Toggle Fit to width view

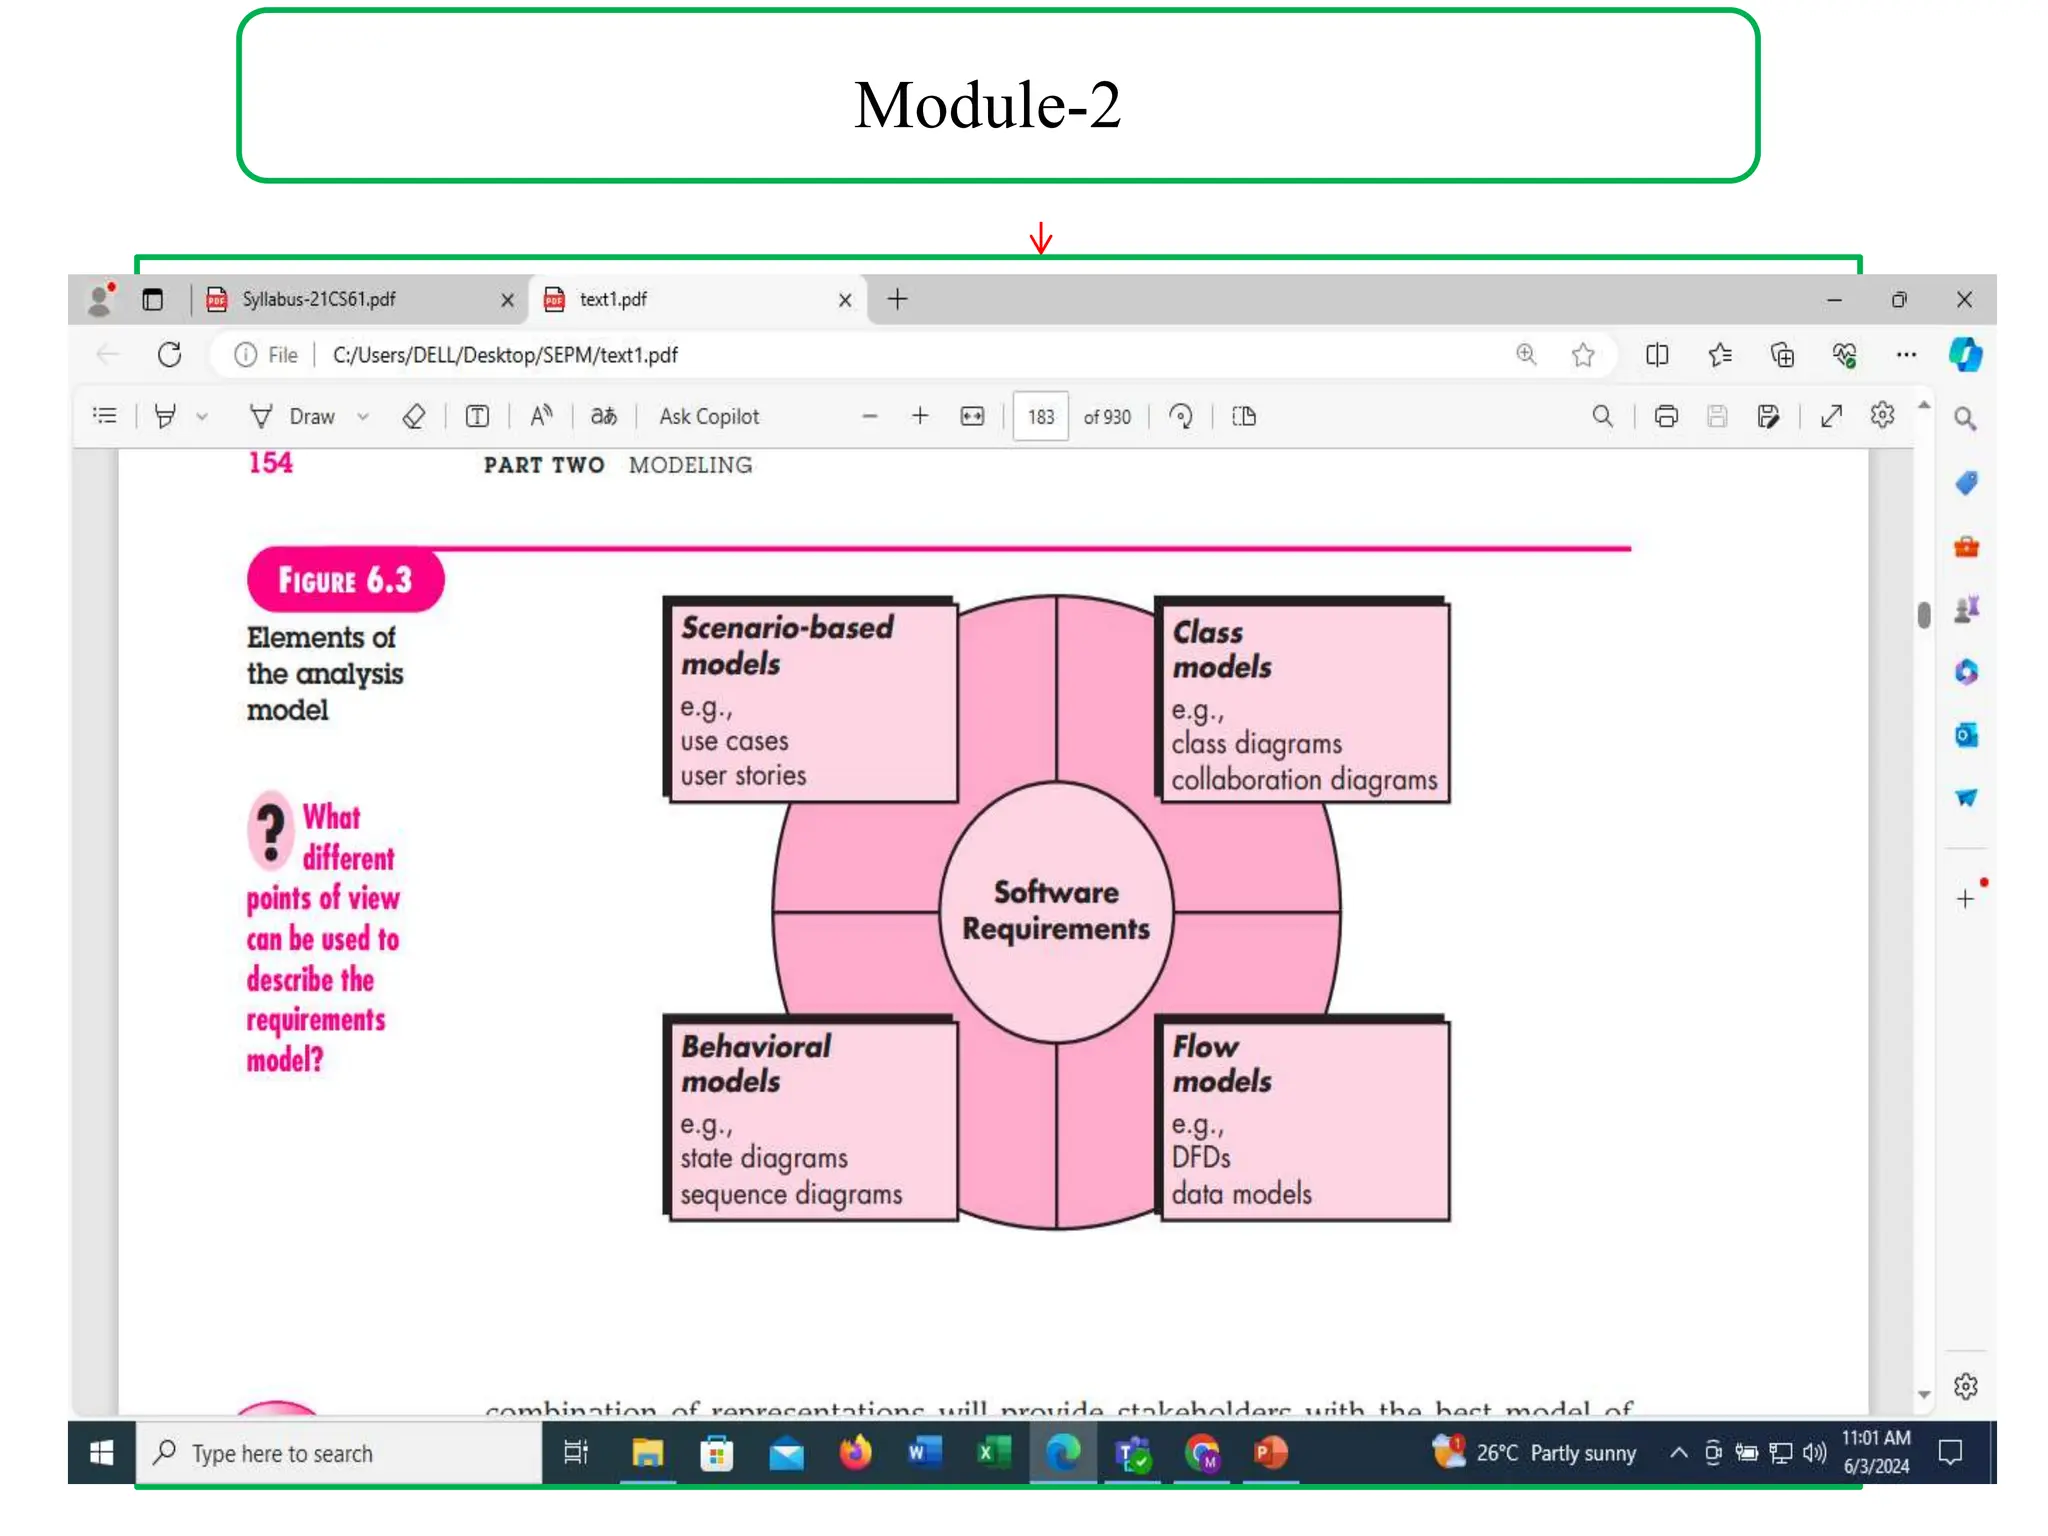tap(972, 416)
